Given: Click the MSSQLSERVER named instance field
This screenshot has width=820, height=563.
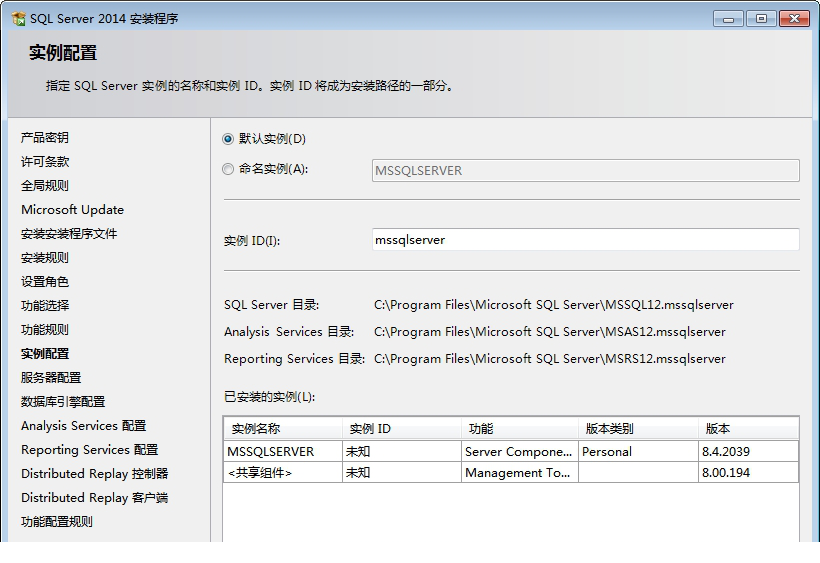Looking at the screenshot, I should (586, 171).
